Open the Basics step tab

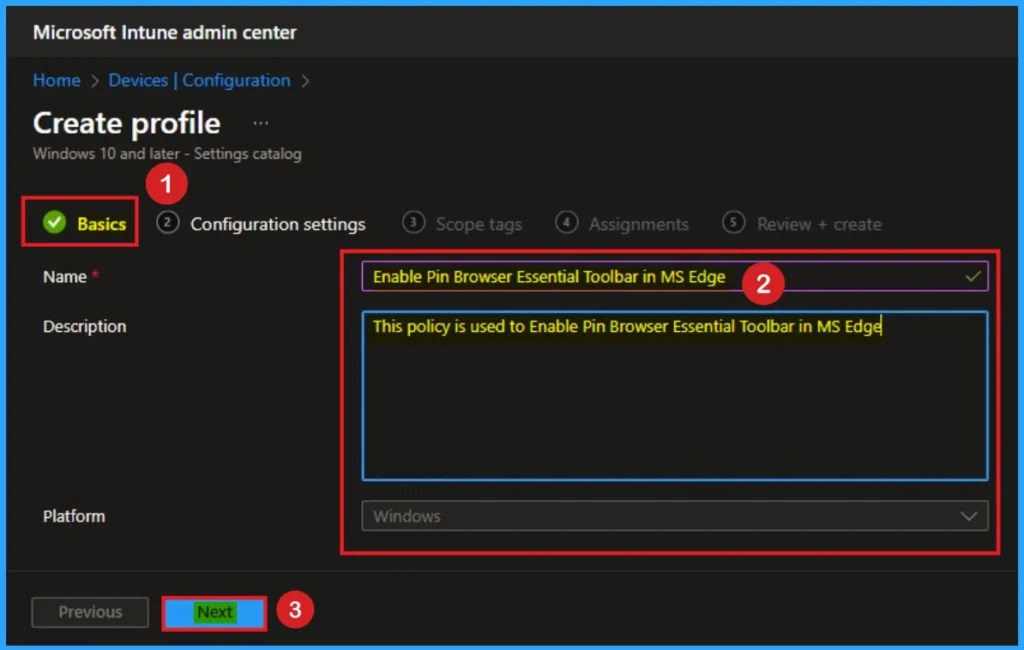click(x=84, y=223)
